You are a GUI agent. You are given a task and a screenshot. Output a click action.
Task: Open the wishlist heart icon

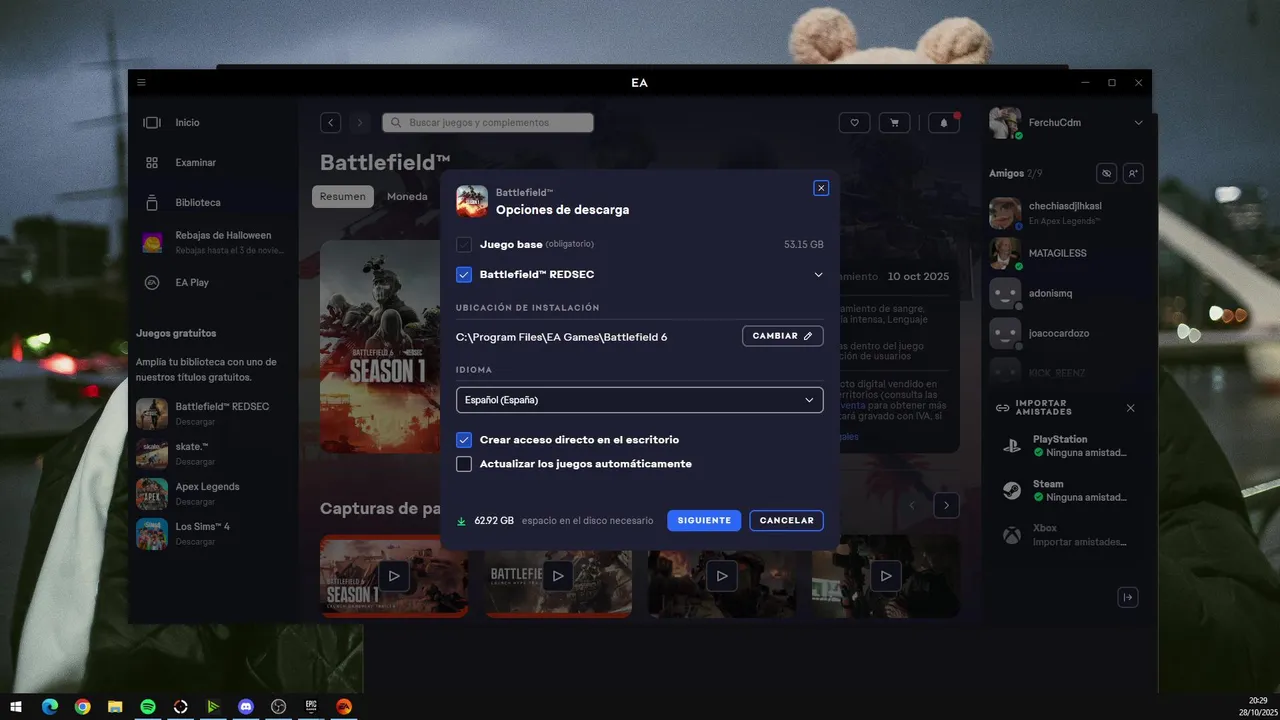854,123
